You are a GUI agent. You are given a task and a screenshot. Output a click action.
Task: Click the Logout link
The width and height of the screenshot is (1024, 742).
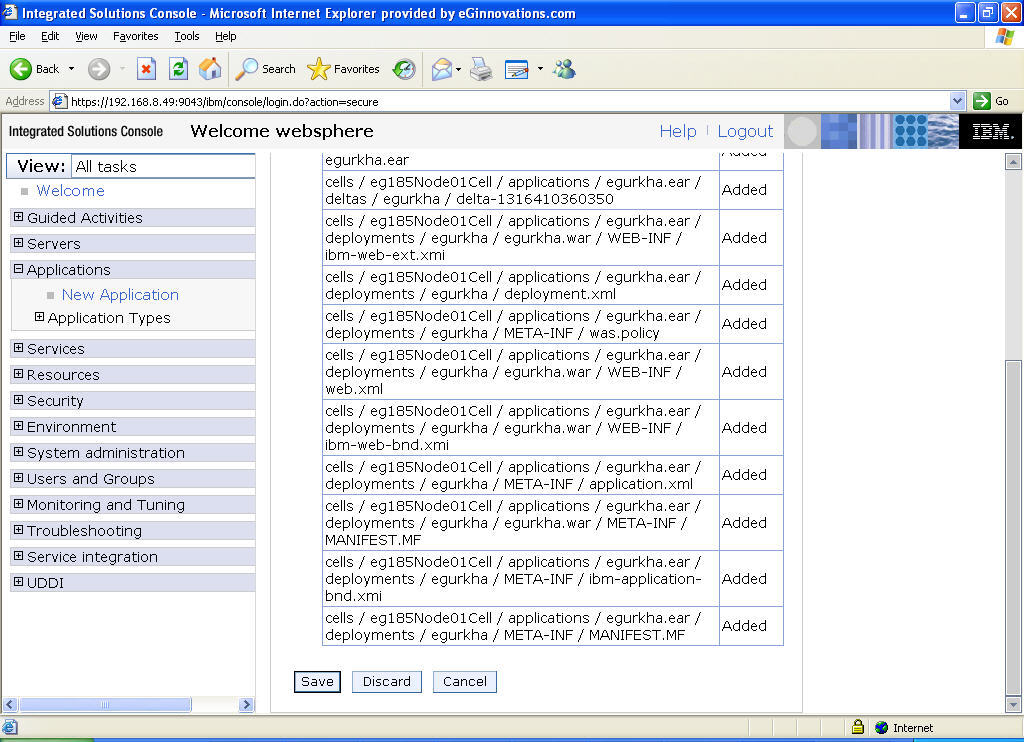pyautogui.click(x=745, y=131)
